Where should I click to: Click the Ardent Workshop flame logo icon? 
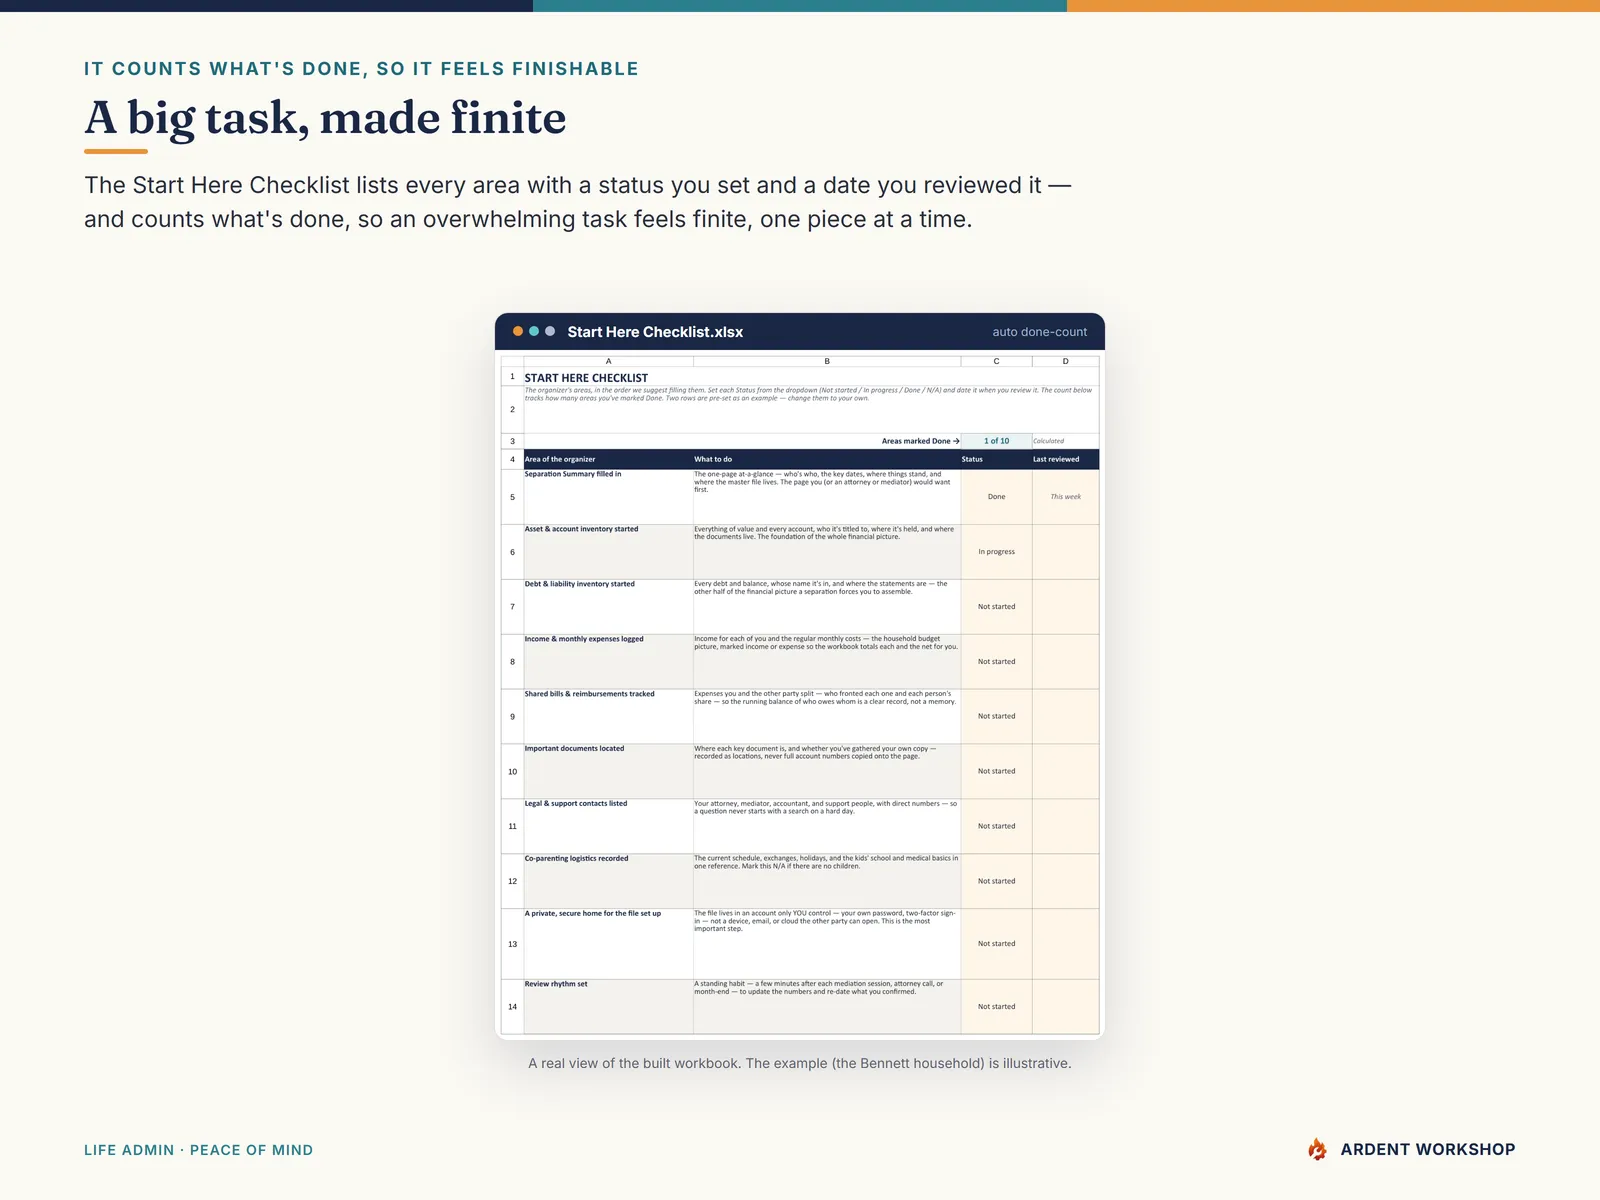tap(1317, 1149)
